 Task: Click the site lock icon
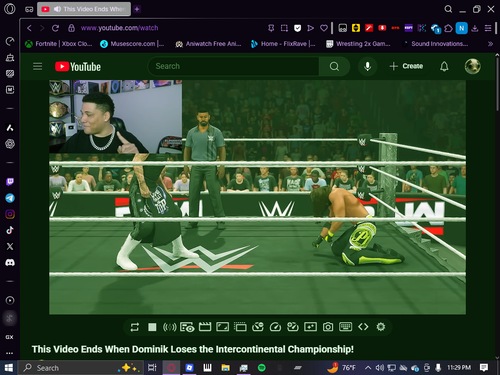[71, 28]
